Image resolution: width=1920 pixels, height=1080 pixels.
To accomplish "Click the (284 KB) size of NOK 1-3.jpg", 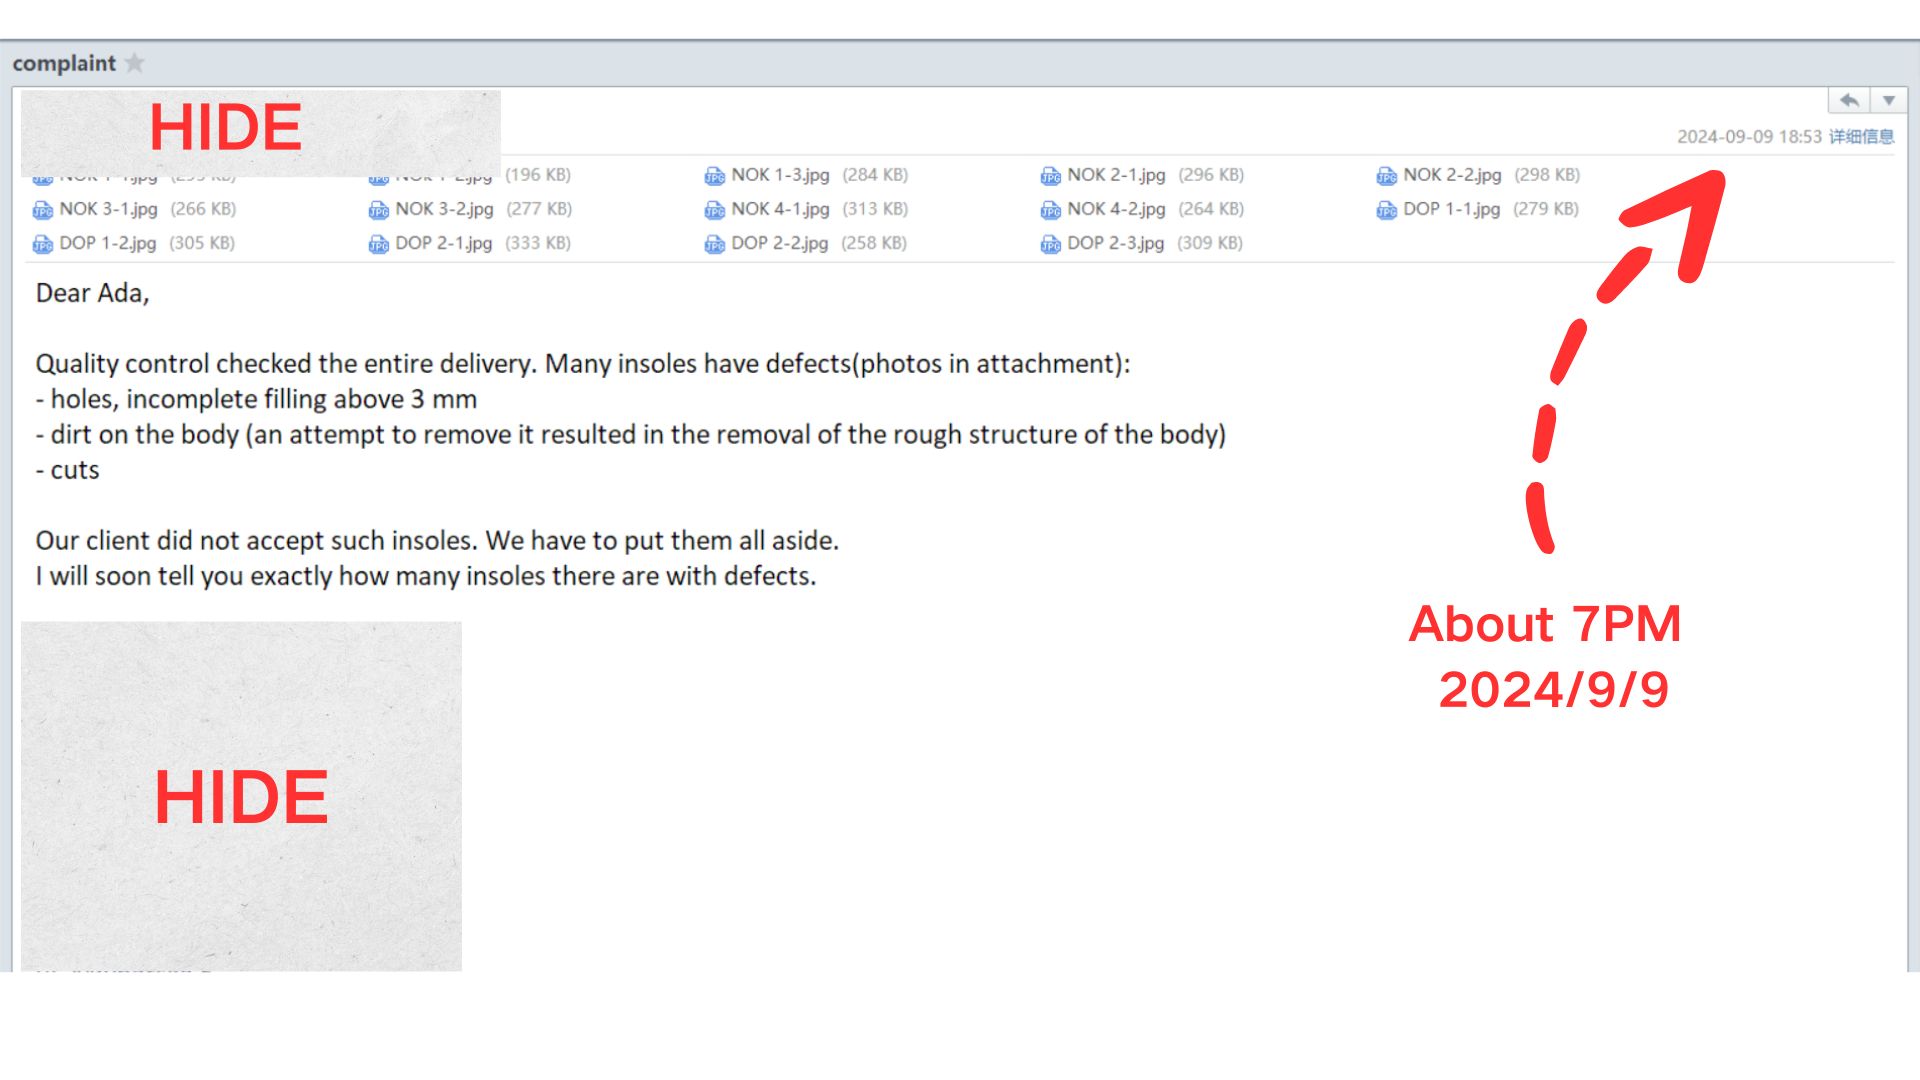I will (x=875, y=175).
